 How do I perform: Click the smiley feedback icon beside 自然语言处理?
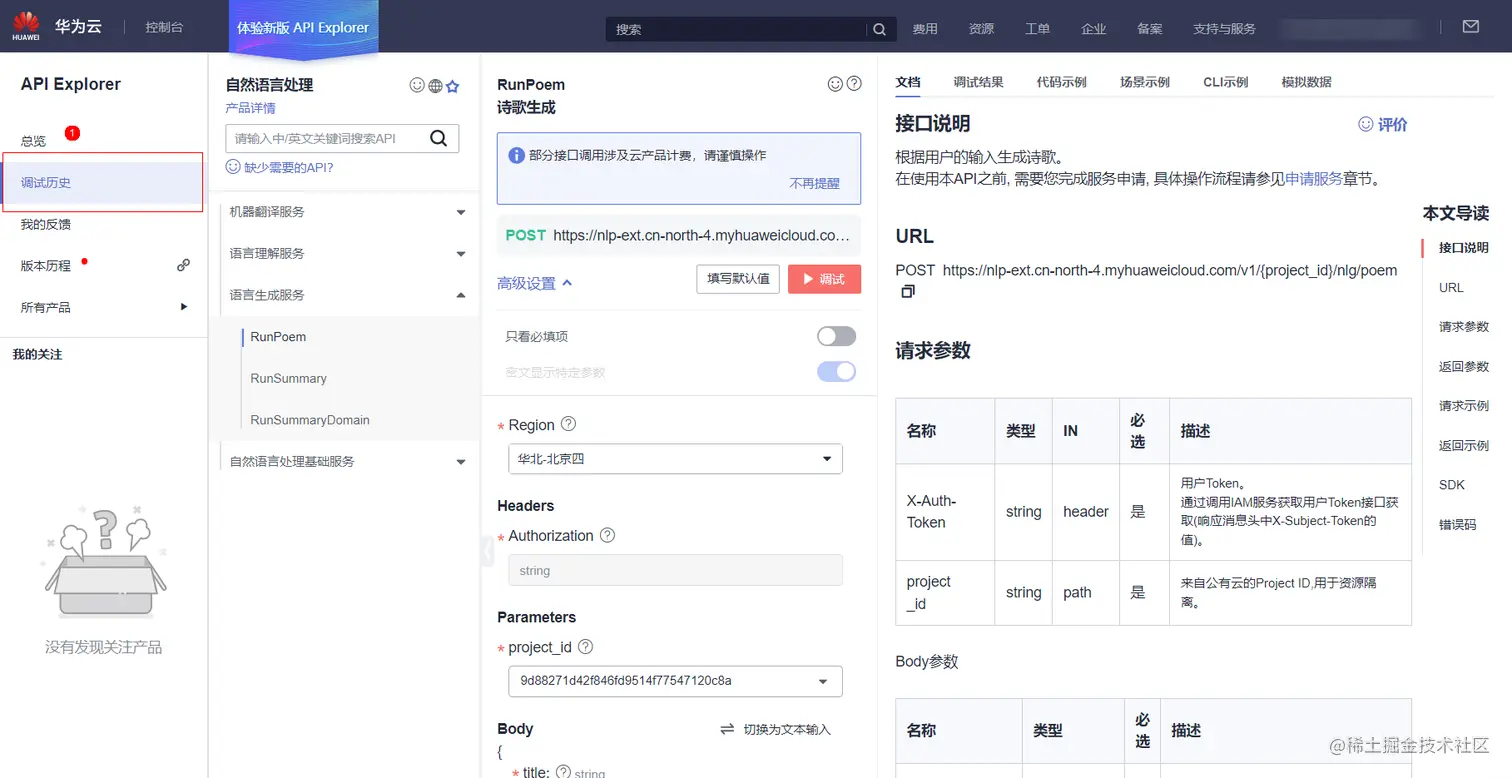click(x=417, y=86)
